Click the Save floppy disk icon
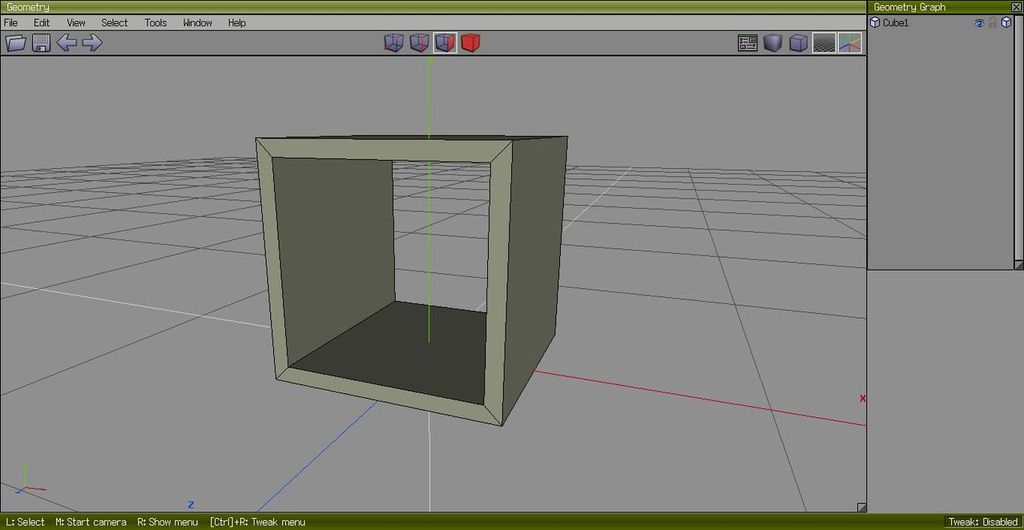The height and width of the screenshot is (530, 1024). (41, 43)
